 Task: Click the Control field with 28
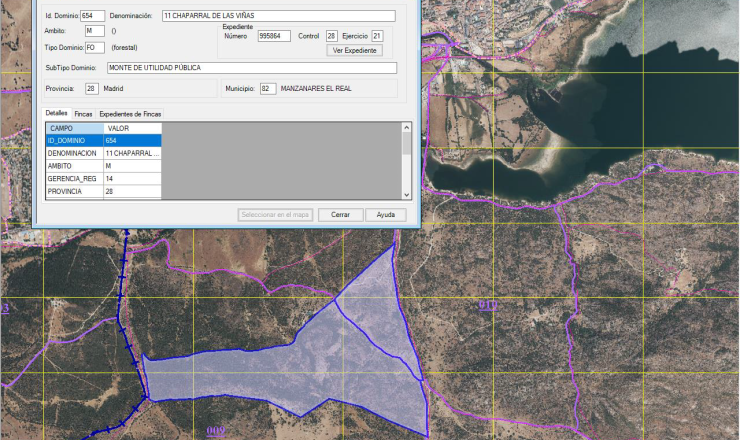coord(331,36)
